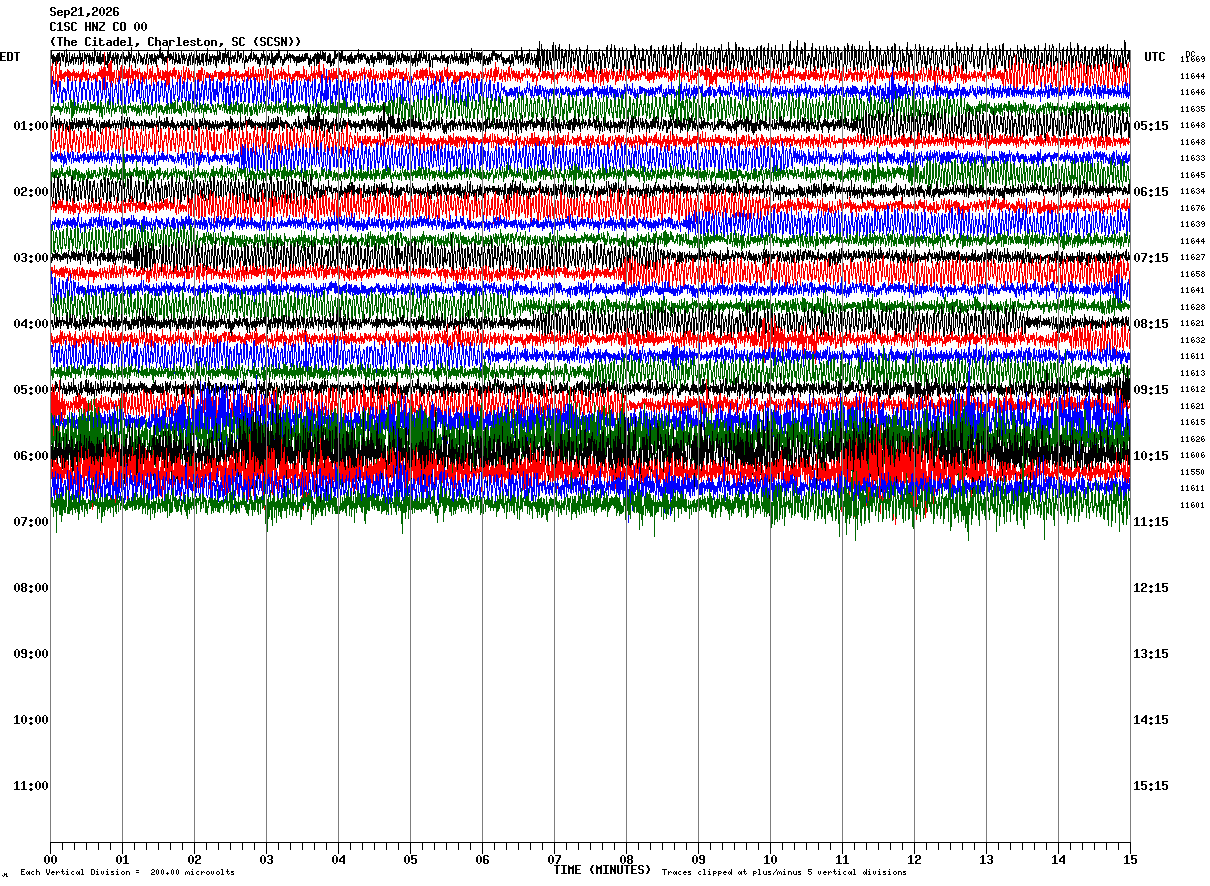The image size is (1210, 886).
Task: Select the 10:15 UTC time label
Action: click(x=1151, y=456)
